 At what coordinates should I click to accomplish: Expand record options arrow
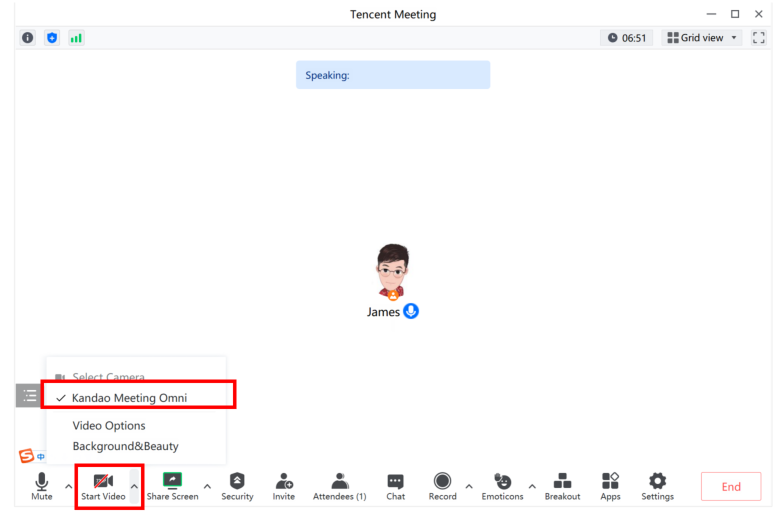pyautogui.click(x=469, y=486)
